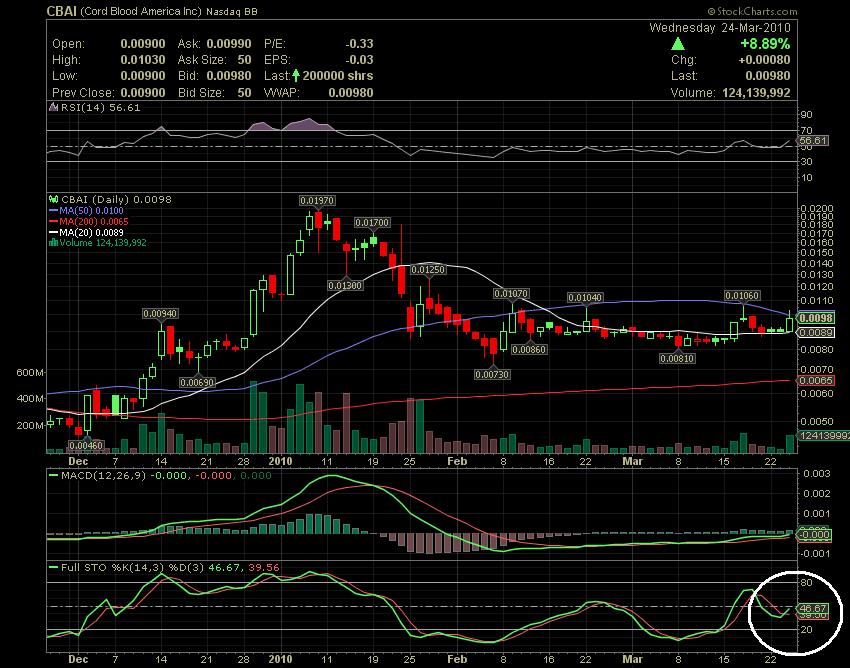
Task: Click the 124139992 volume tag on right axis
Action: (823, 435)
